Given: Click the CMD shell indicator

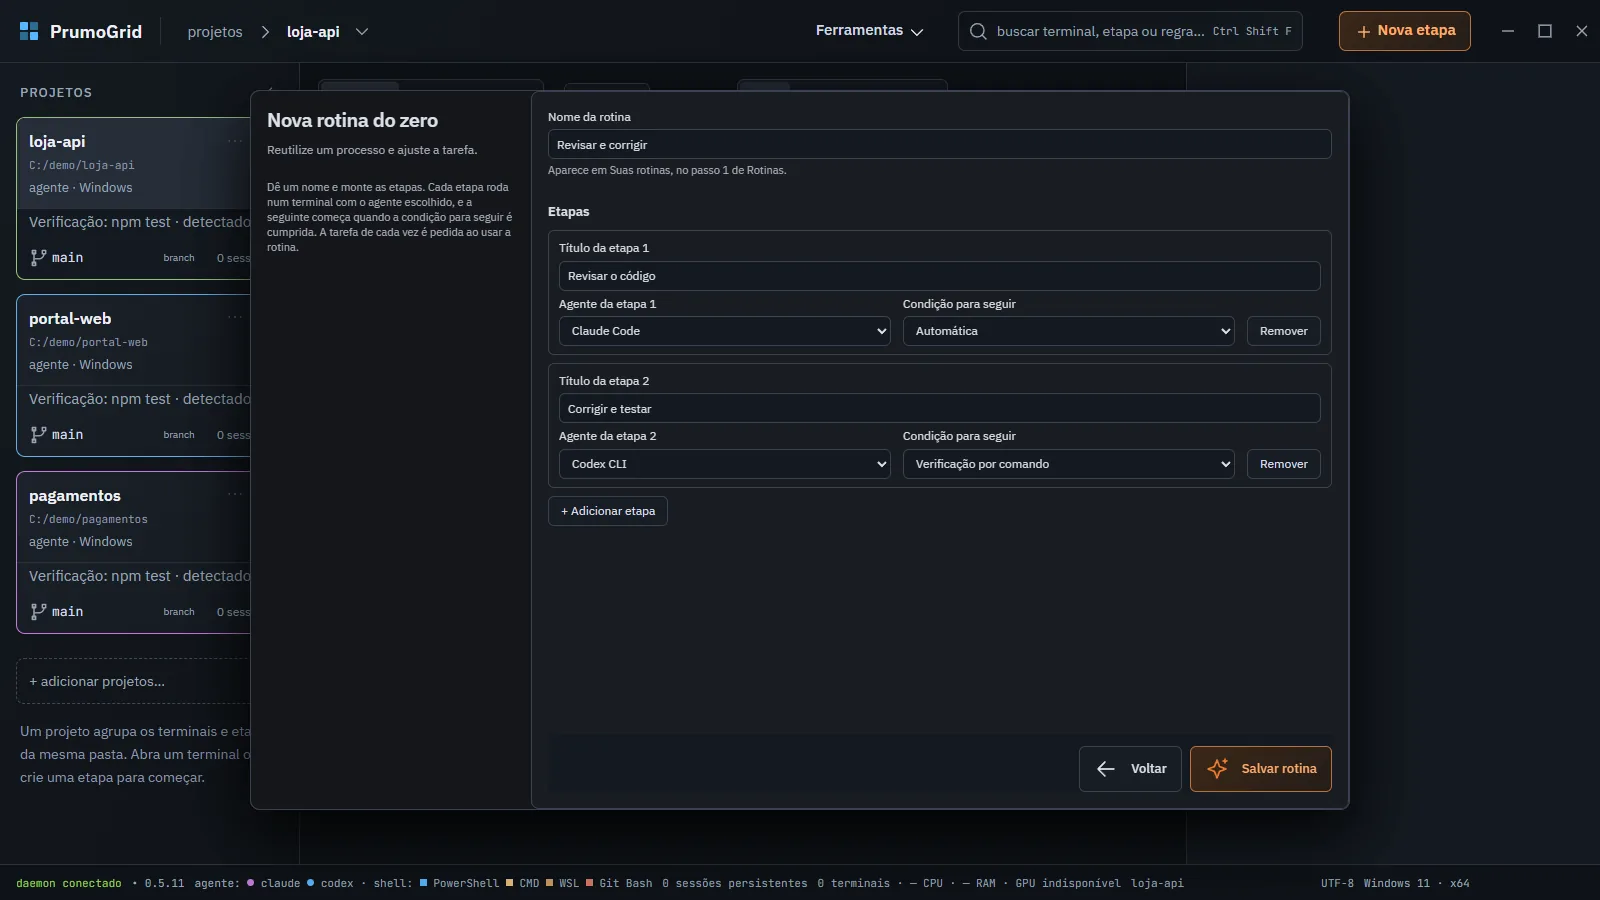Looking at the screenshot, I should [x=522, y=883].
